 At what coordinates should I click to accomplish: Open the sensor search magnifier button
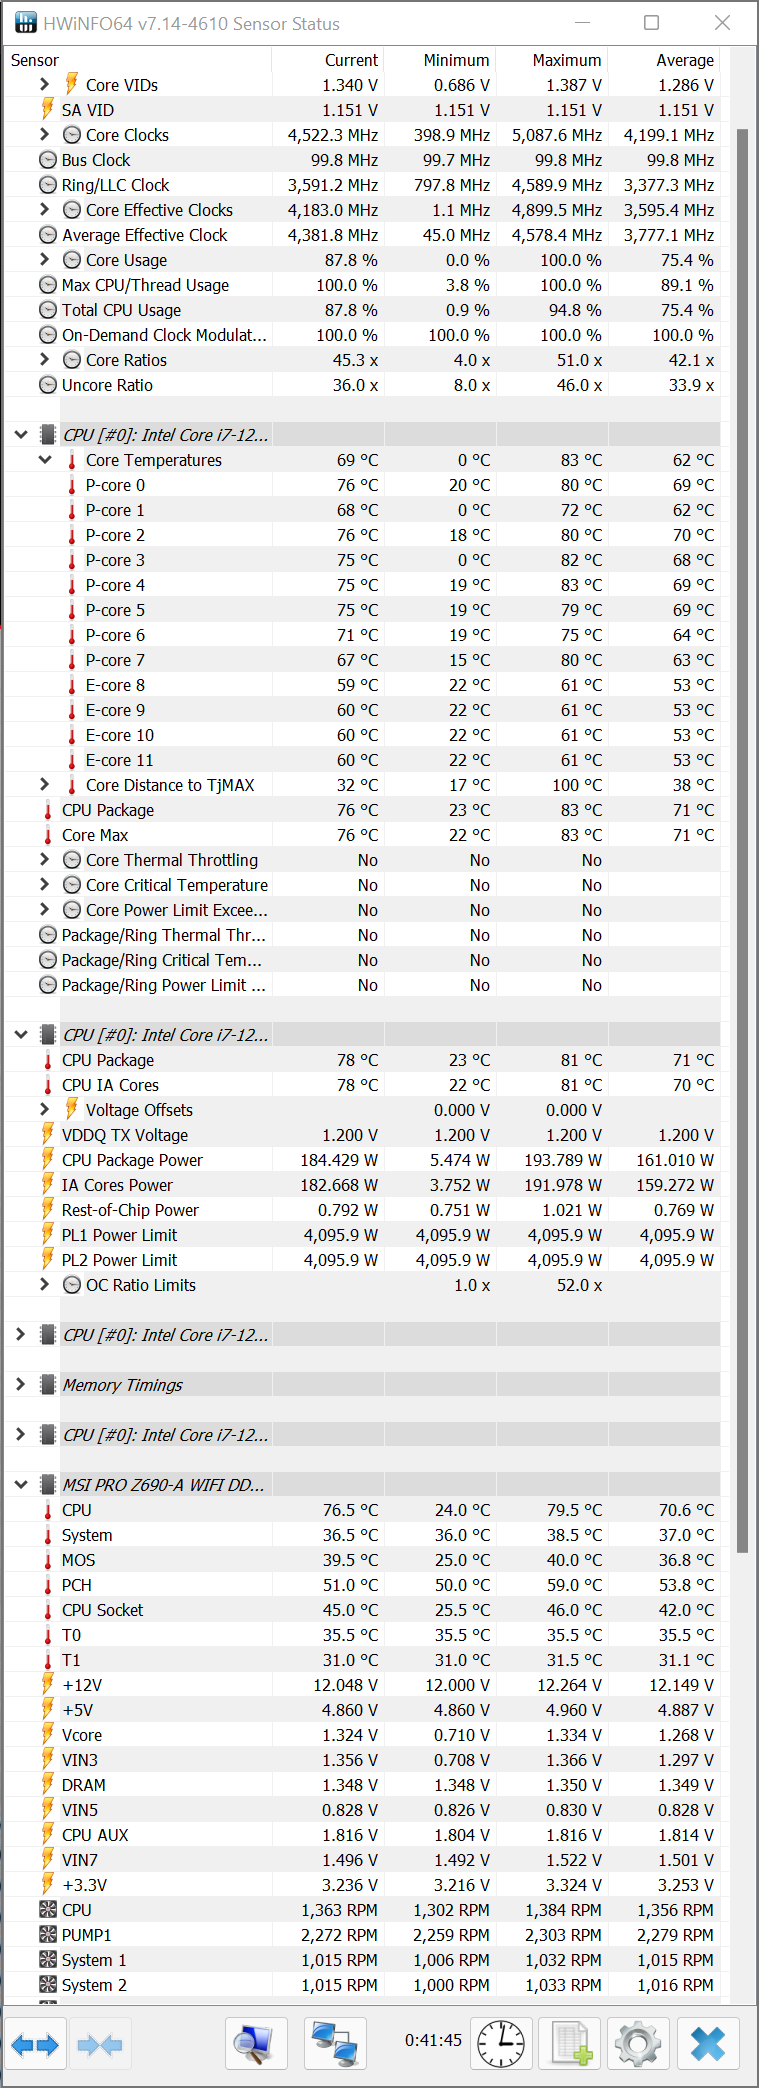tap(256, 2044)
